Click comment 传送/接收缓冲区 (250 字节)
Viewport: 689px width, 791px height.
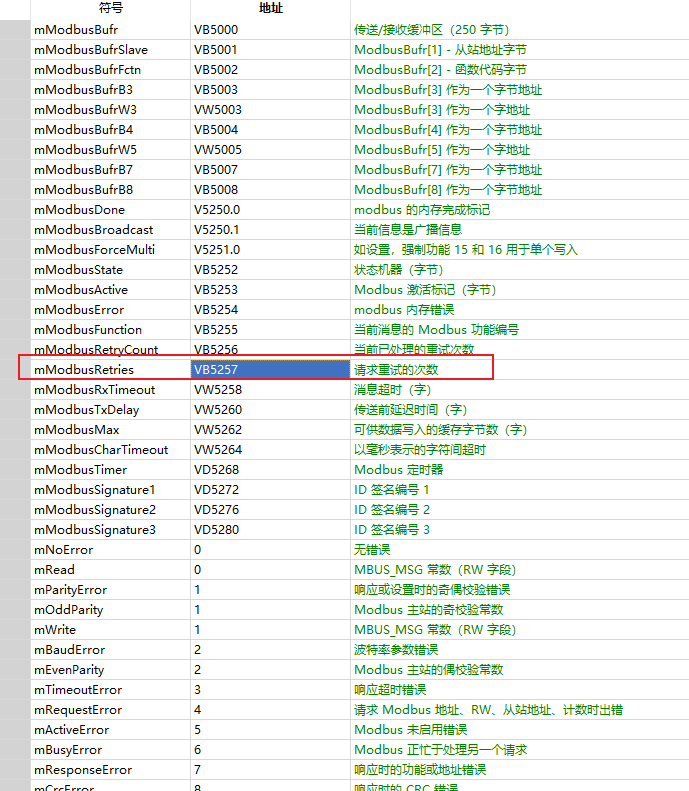tap(432, 30)
